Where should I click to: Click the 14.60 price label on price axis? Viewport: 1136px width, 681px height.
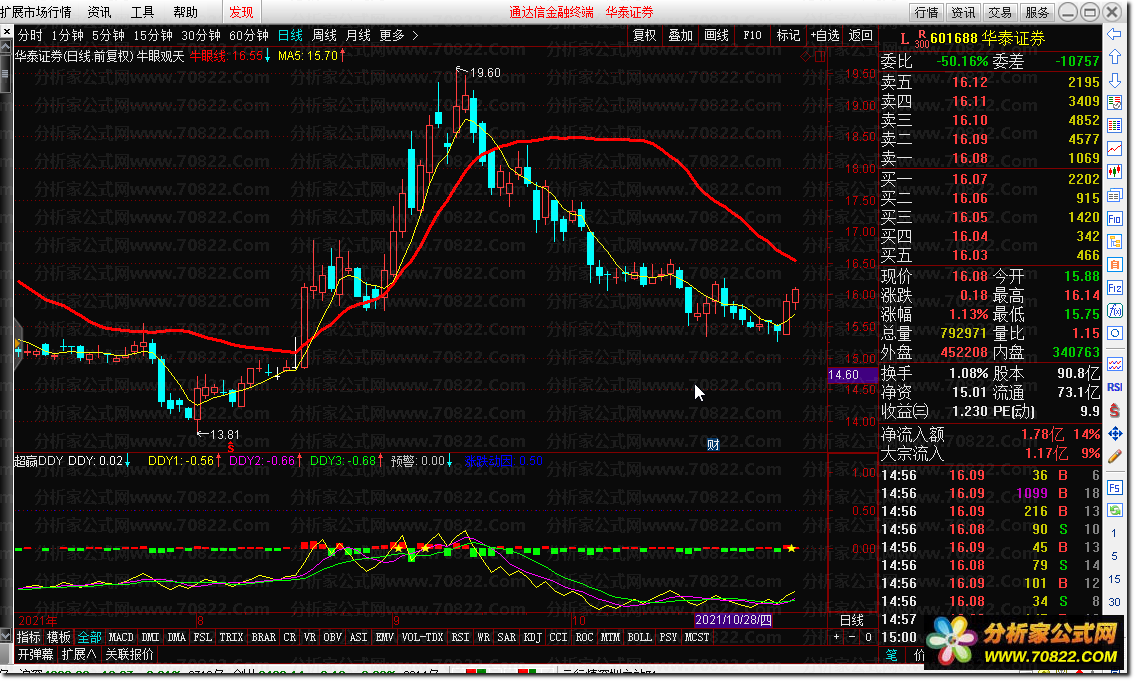pyautogui.click(x=852, y=375)
